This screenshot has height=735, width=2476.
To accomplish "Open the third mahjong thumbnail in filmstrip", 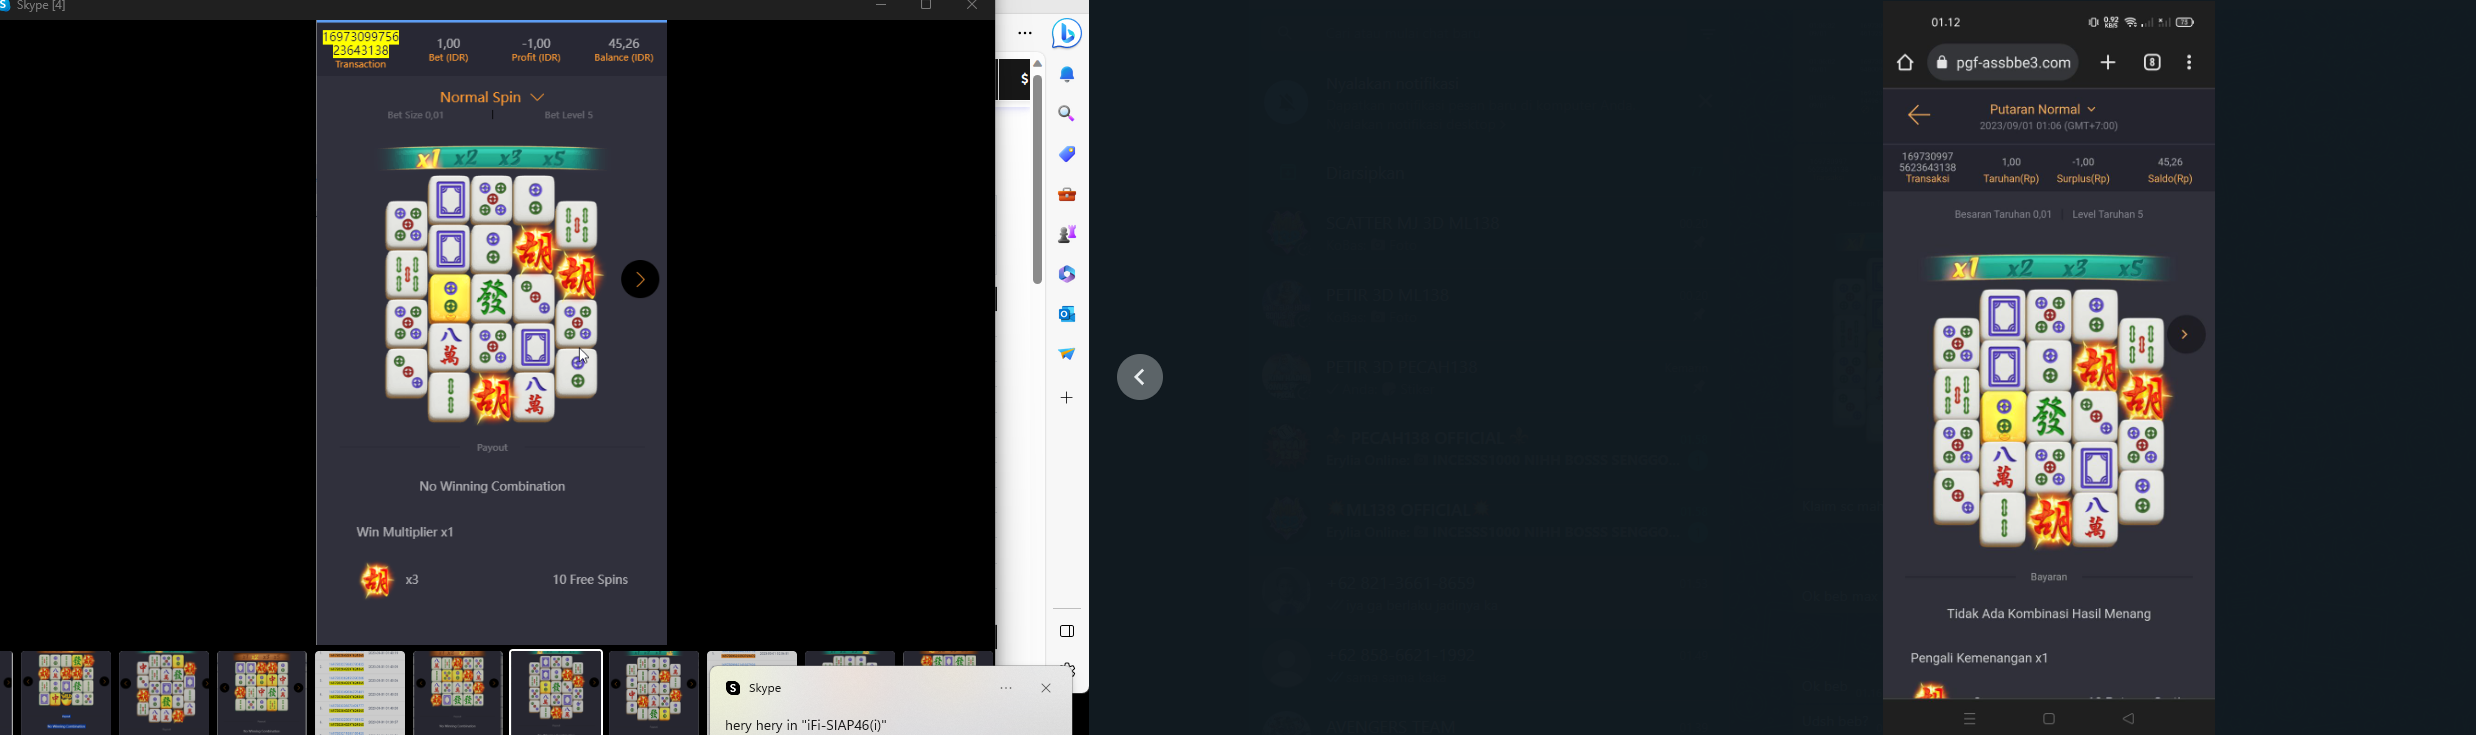I will point(262,693).
